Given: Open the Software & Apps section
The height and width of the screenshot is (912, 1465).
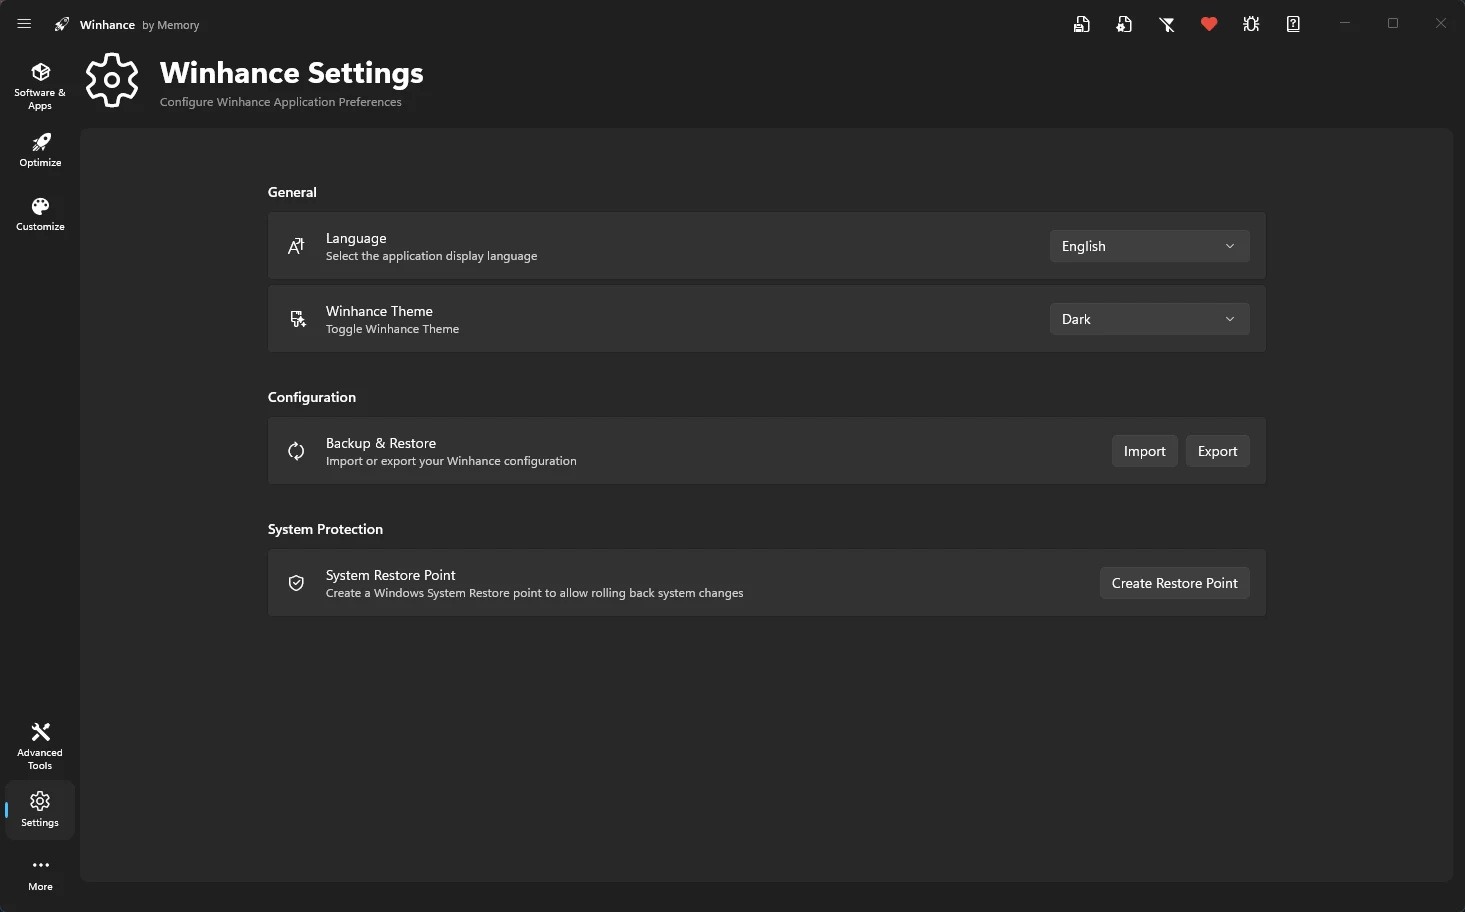Looking at the screenshot, I should pos(40,86).
